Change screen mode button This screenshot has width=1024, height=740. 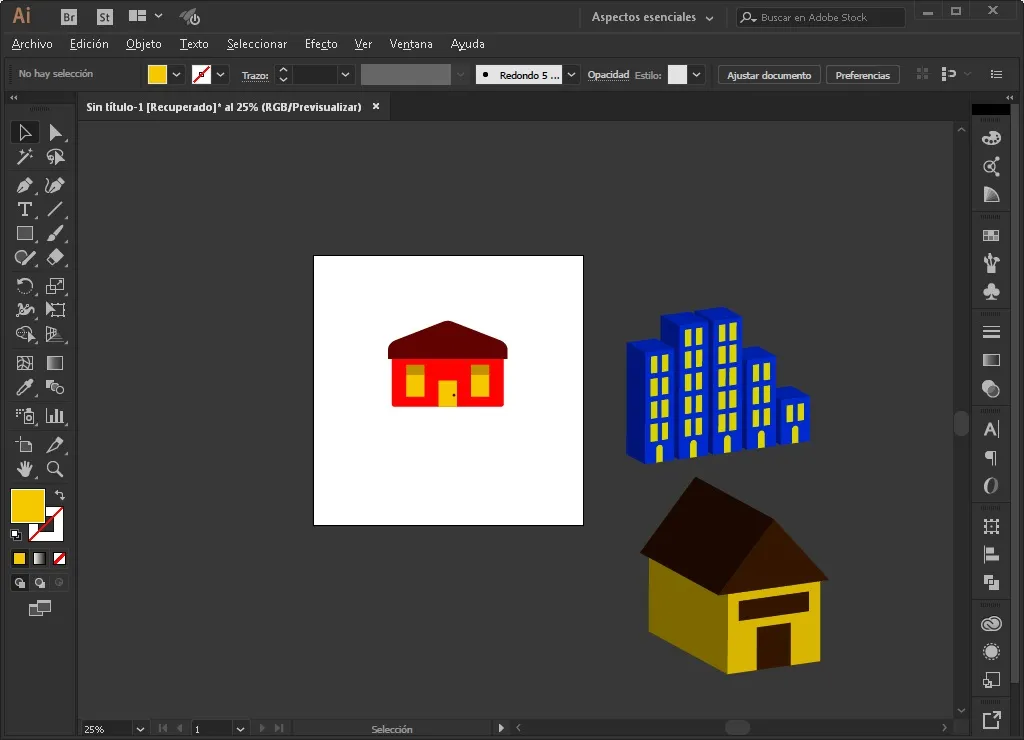coord(40,608)
